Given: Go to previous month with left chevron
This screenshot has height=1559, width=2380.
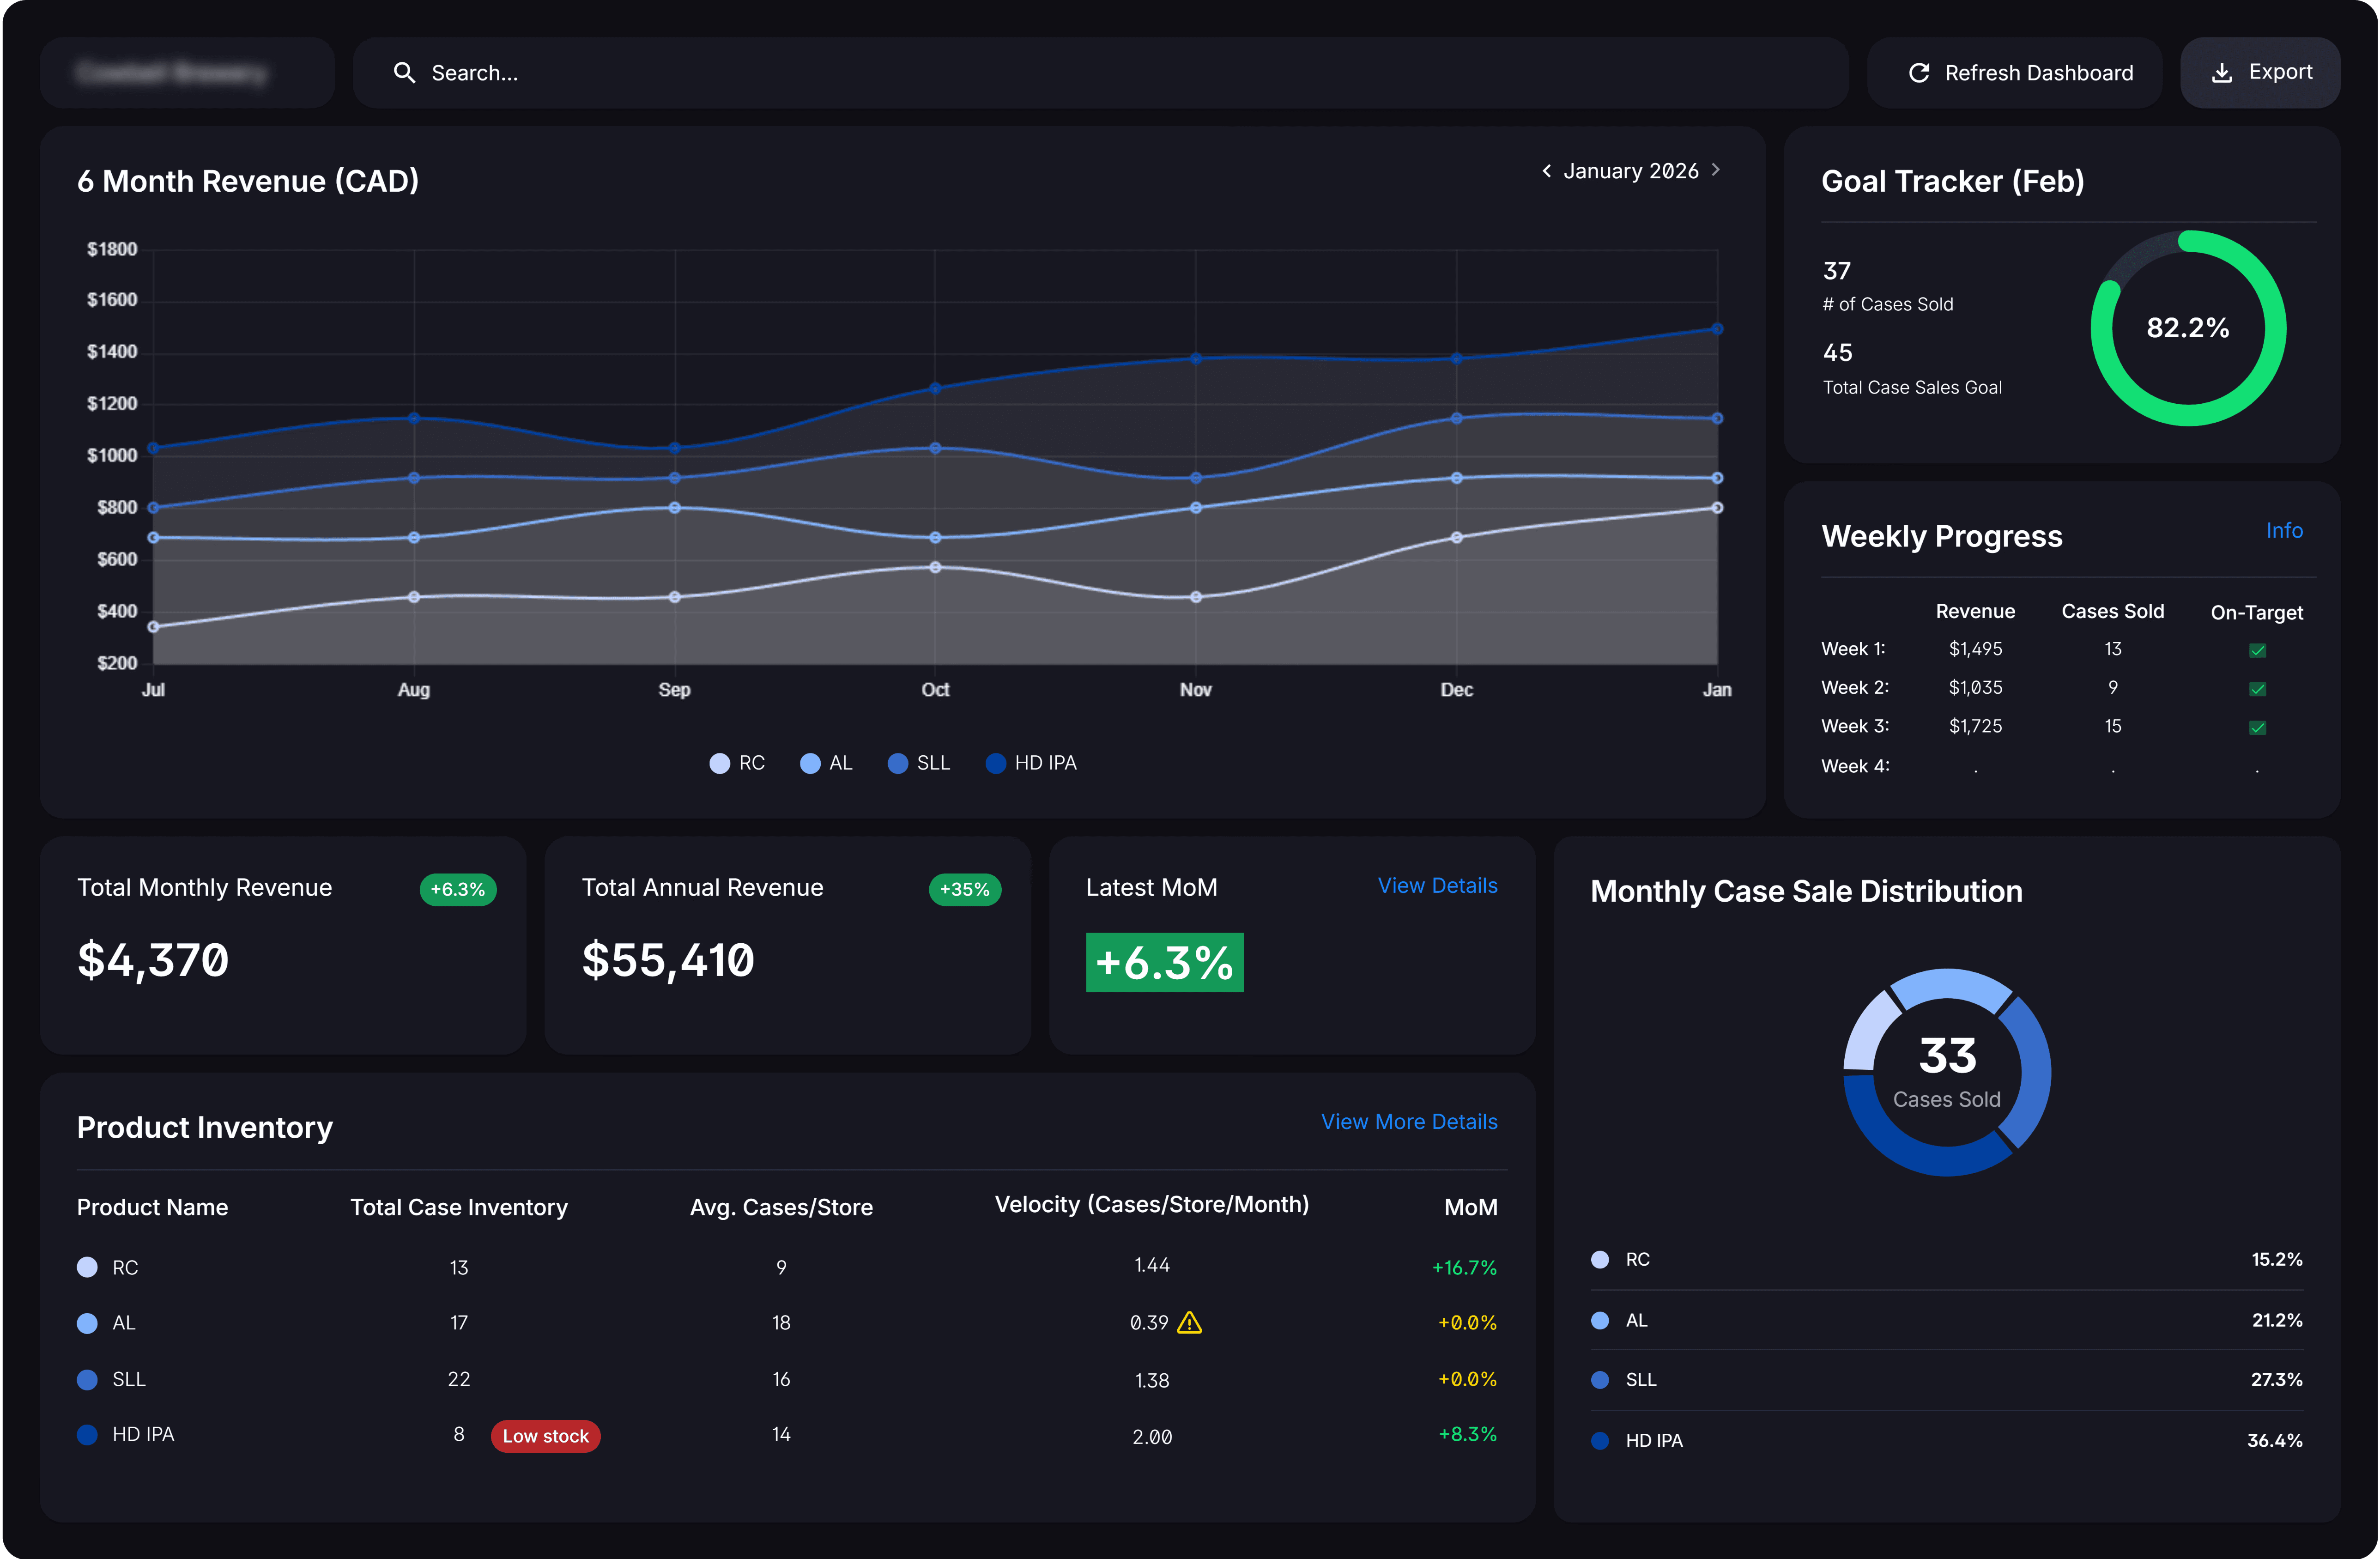Looking at the screenshot, I should coord(1546,171).
